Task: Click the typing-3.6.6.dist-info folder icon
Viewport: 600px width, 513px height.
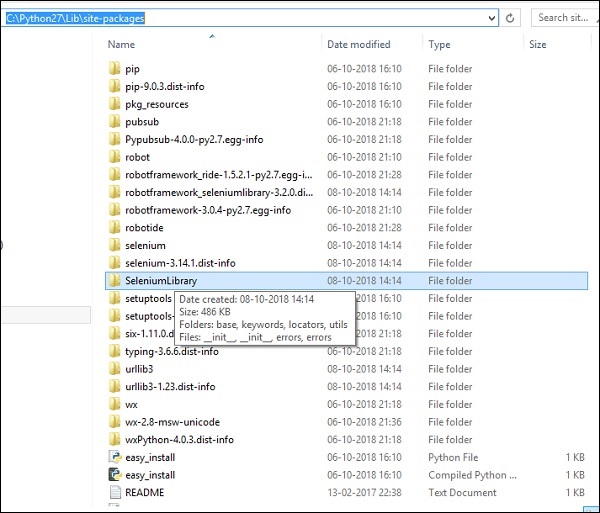Action: pos(114,351)
